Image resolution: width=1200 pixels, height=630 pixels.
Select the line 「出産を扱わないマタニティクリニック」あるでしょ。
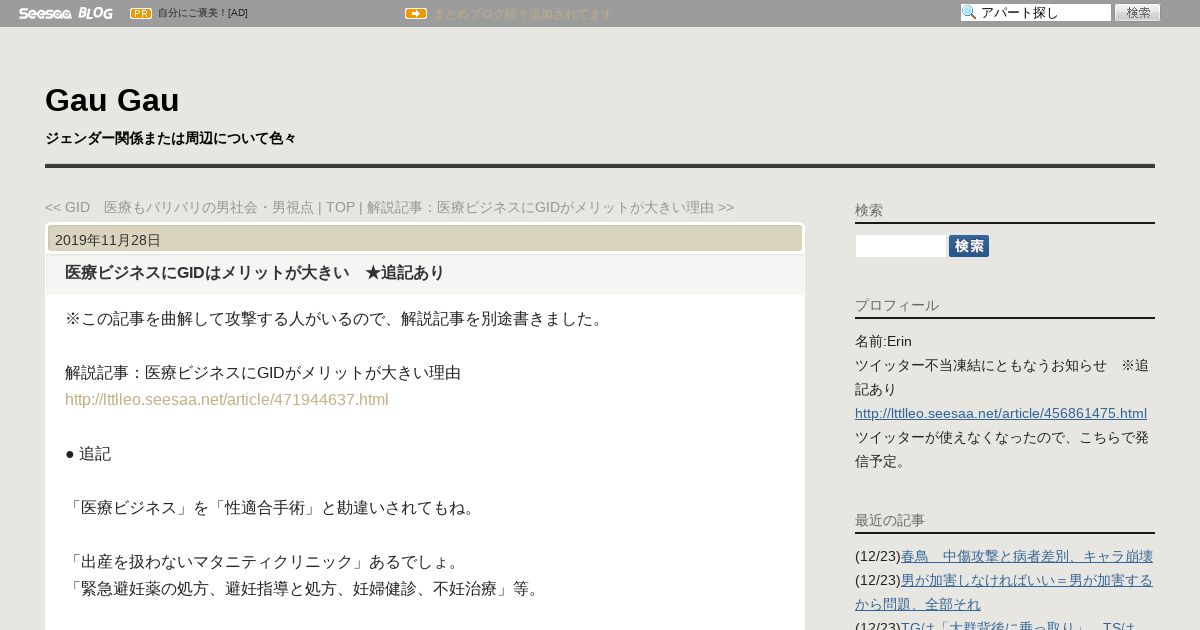[263, 561]
